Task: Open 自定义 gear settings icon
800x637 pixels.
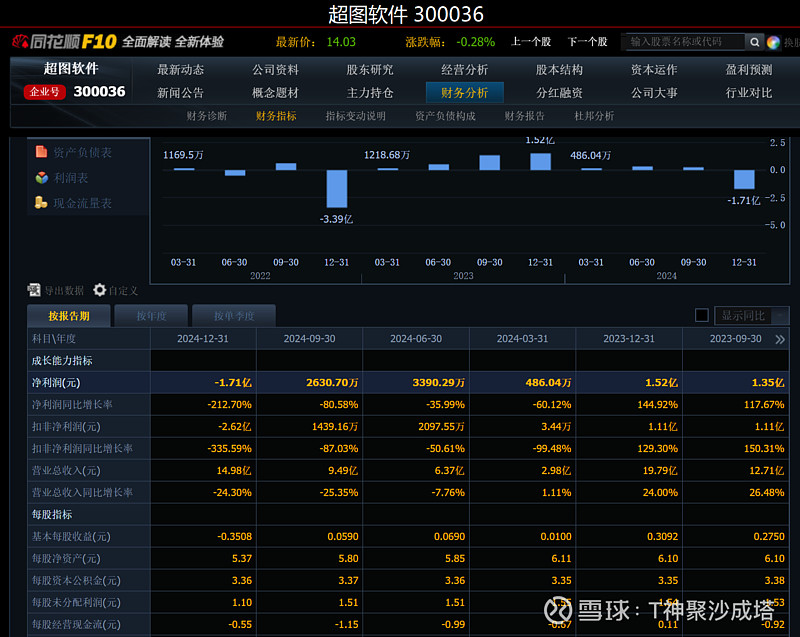Action: click(x=100, y=290)
